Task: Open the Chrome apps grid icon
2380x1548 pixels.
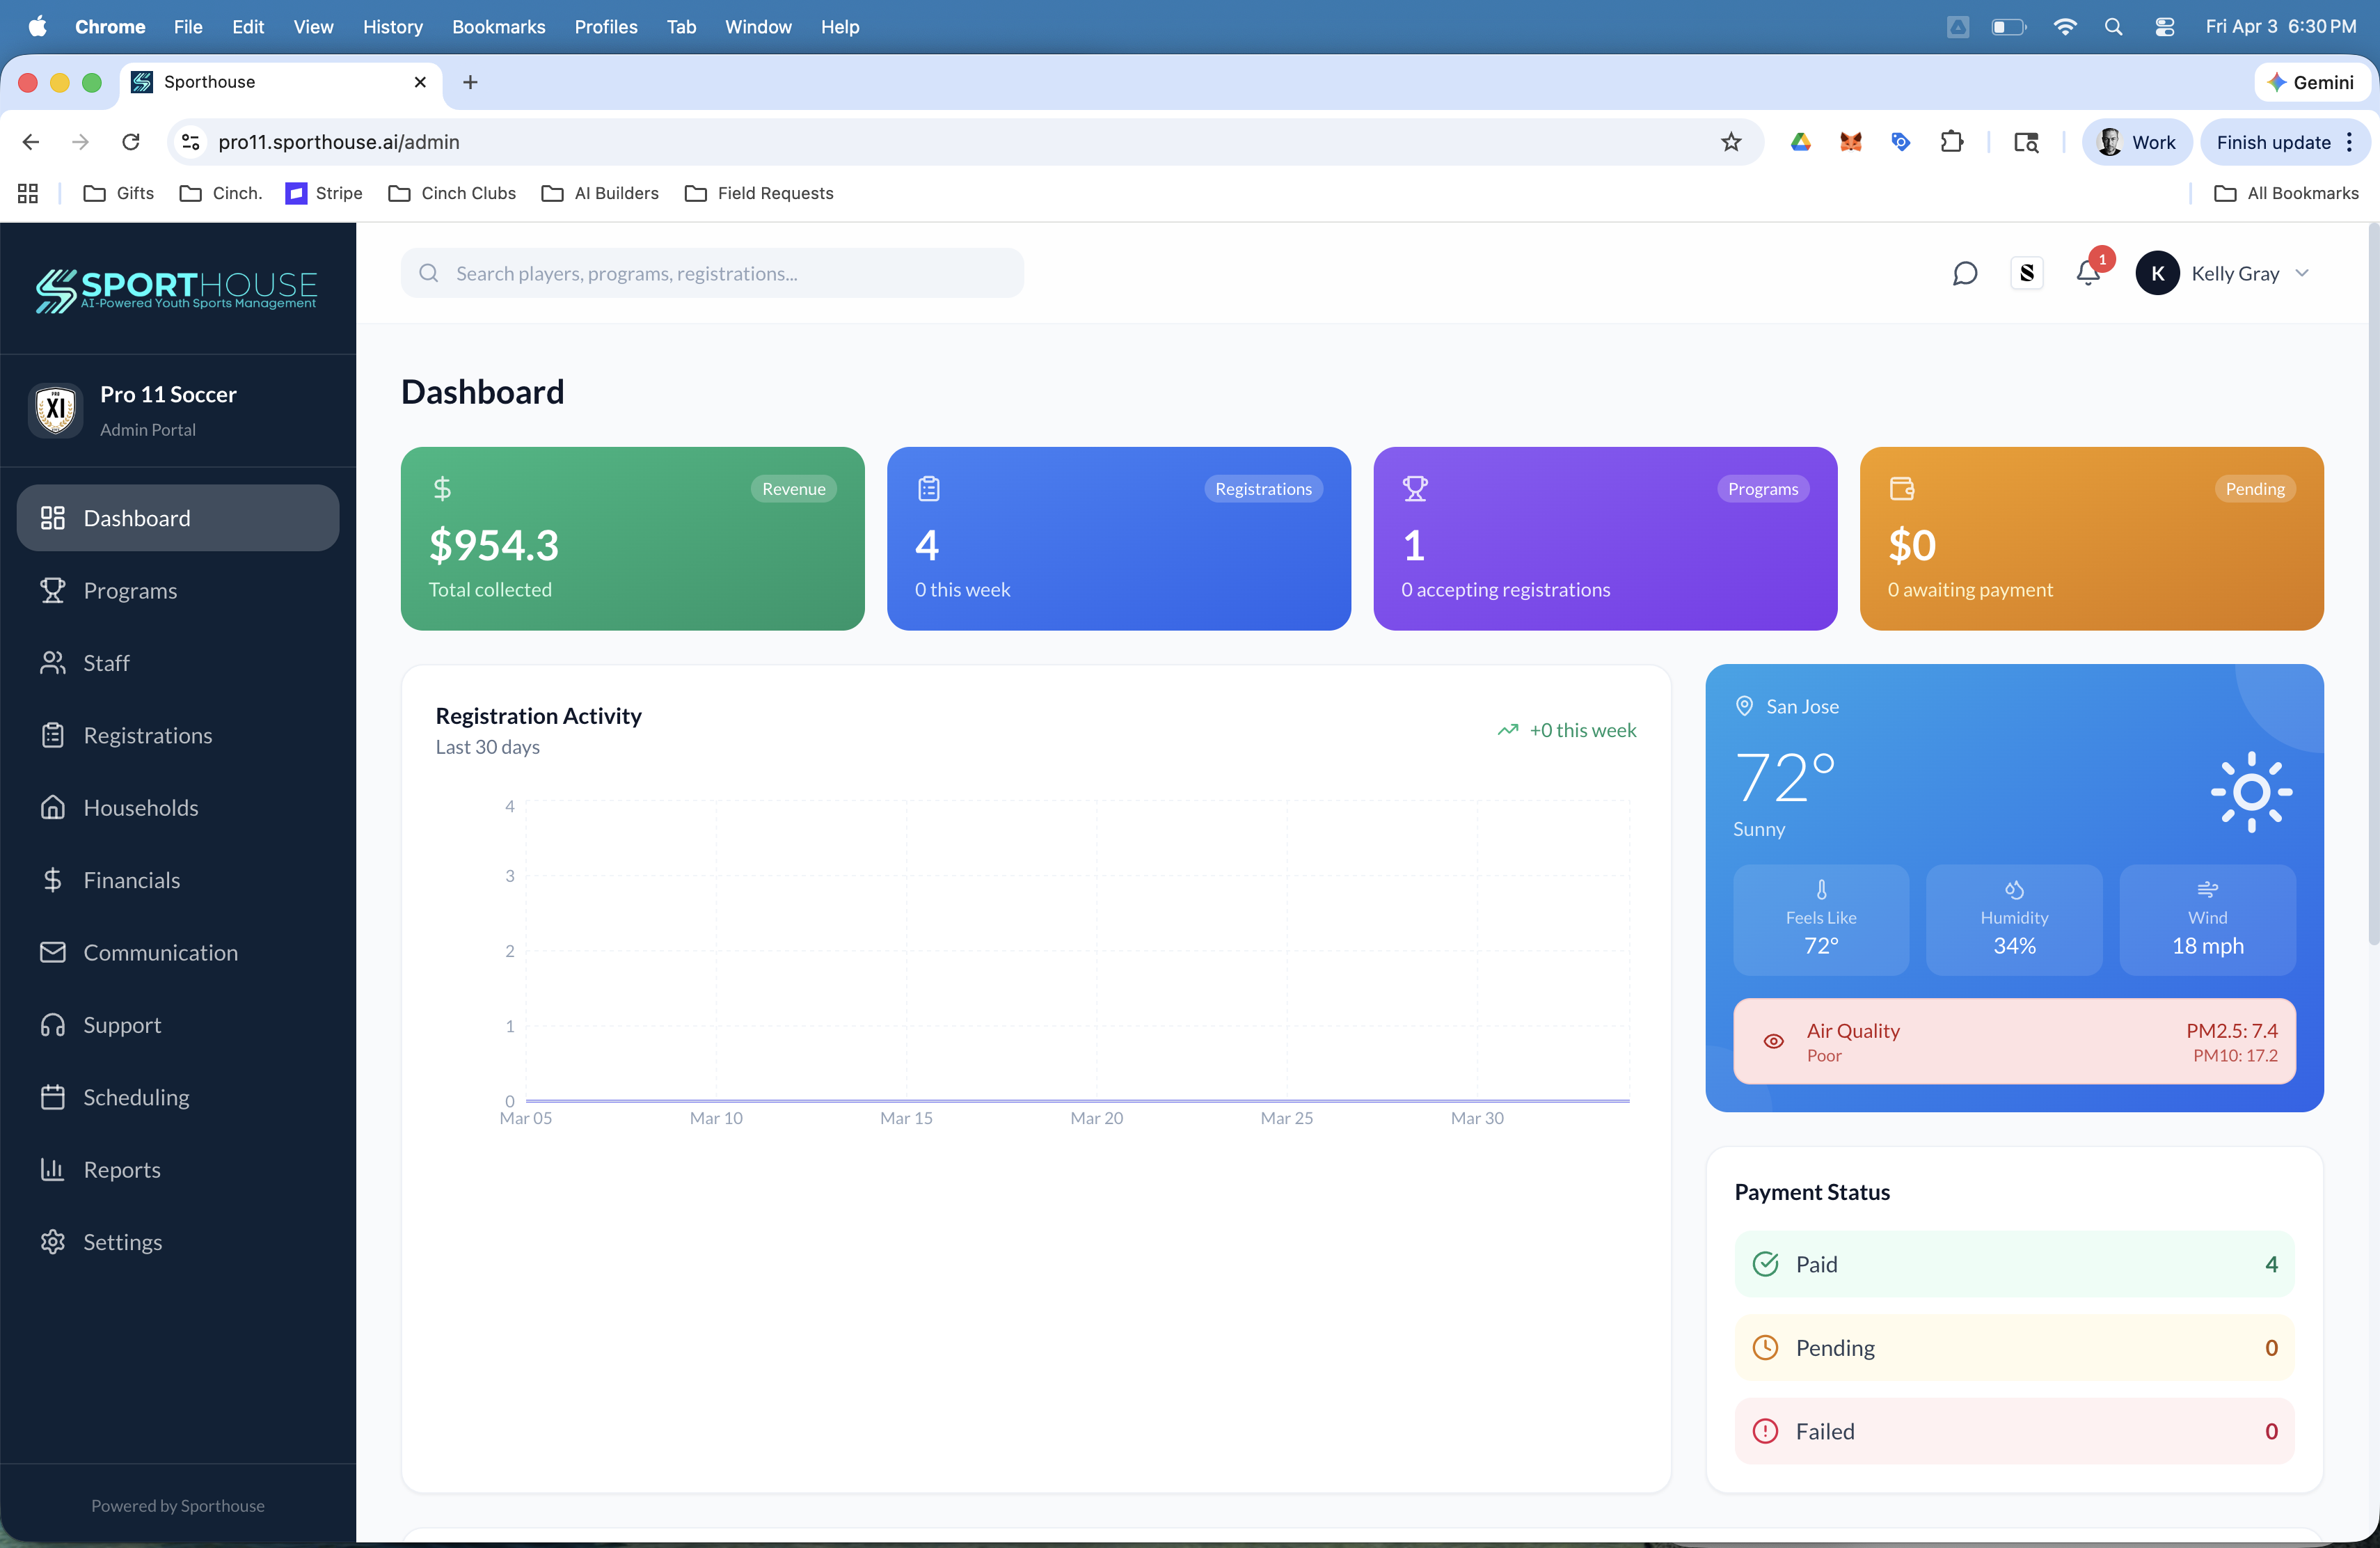Action: point(28,193)
